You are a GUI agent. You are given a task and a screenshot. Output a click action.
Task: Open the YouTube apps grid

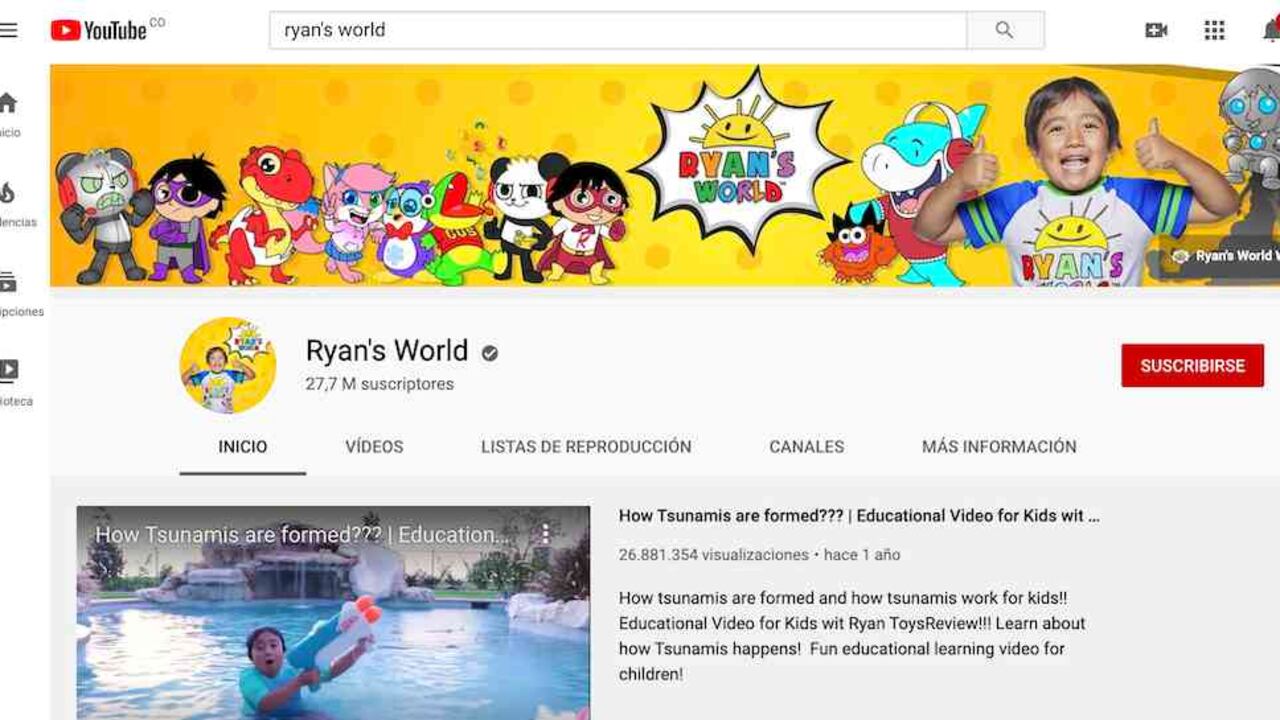click(x=1214, y=30)
